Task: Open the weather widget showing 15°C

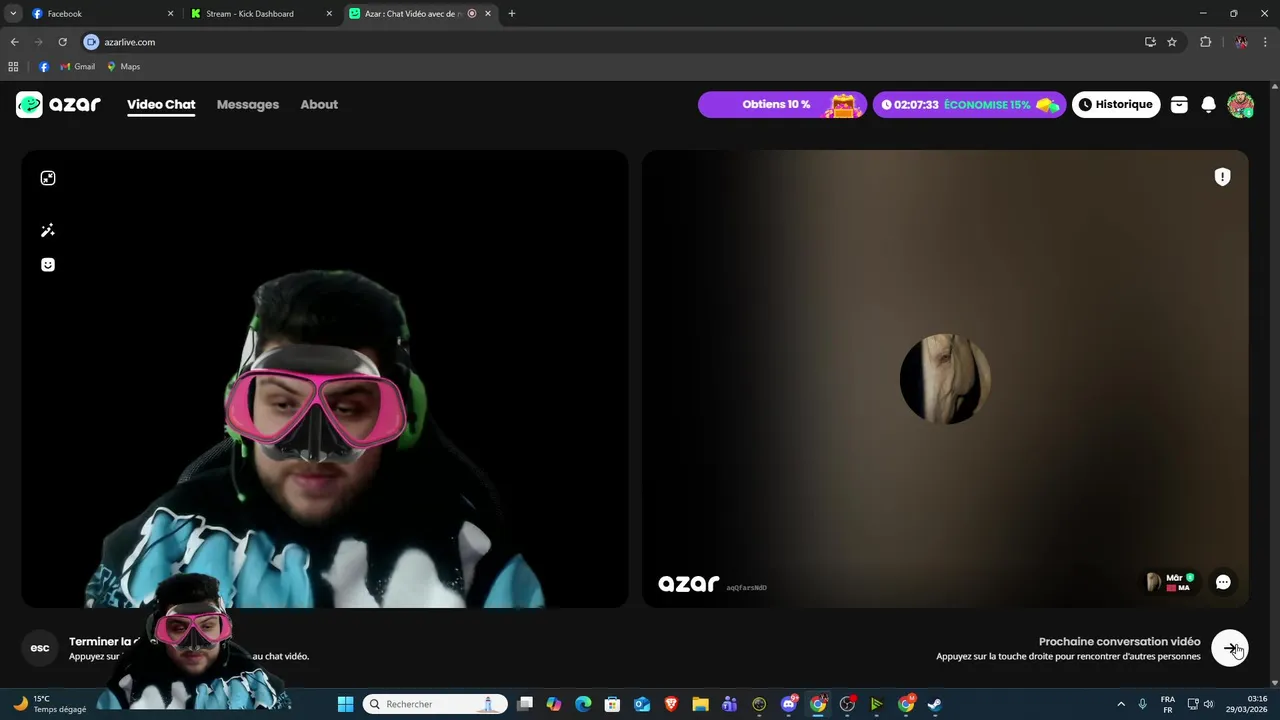Action: 50,704
